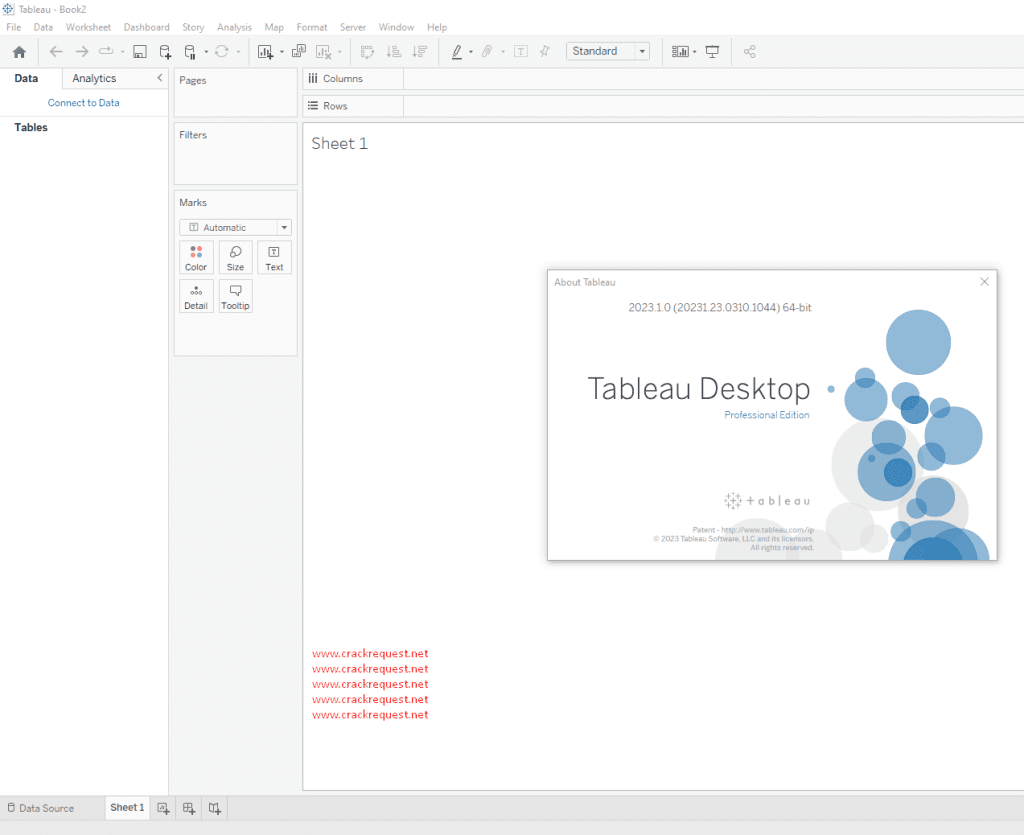This screenshot has width=1024, height=835.
Task: Open the Size mark property
Action: [235, 257]
